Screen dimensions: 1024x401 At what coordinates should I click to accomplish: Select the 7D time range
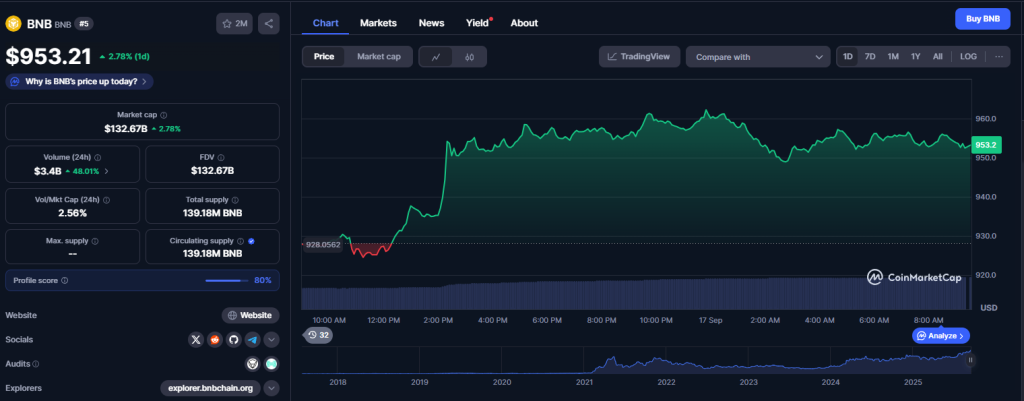point(870,57)
